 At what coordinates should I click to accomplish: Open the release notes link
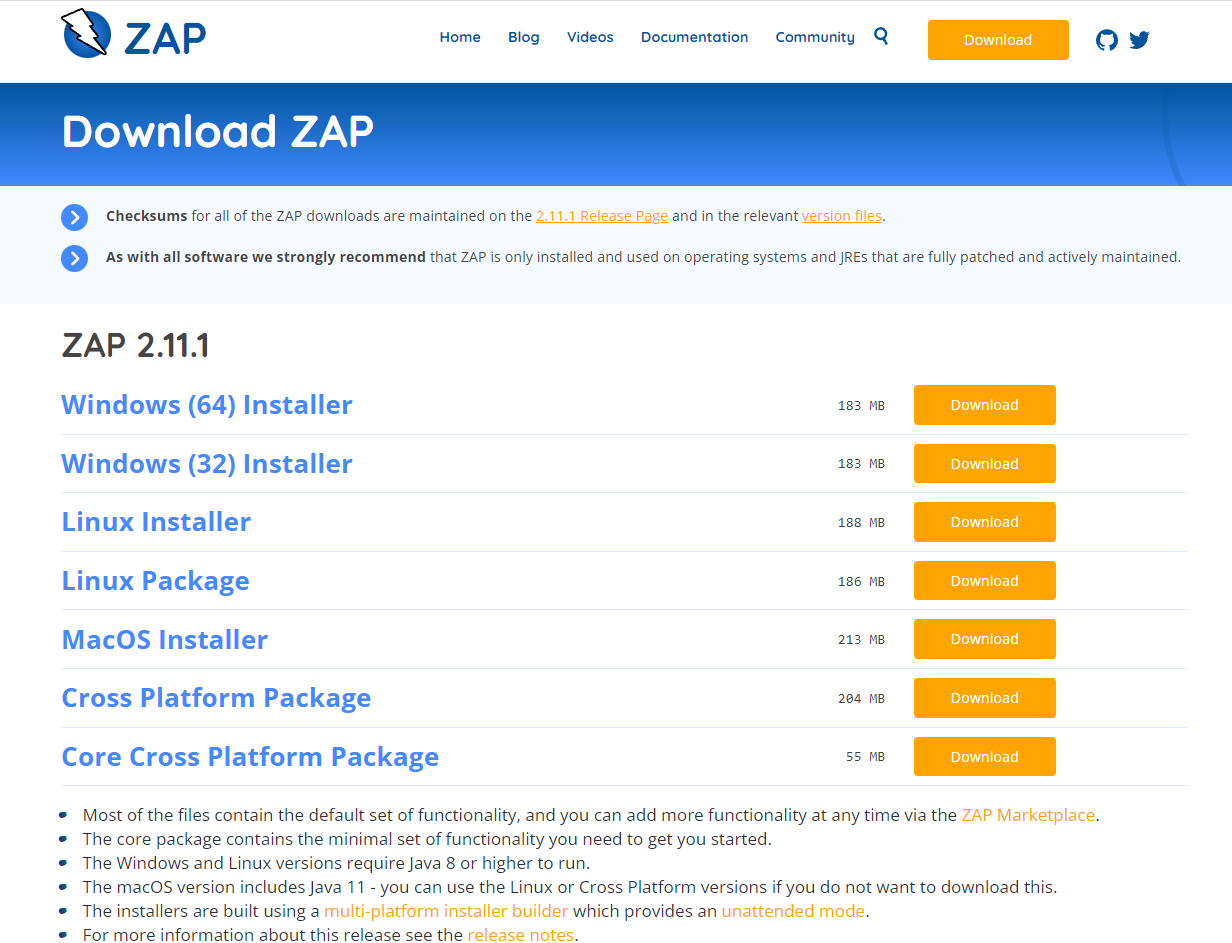521,935
